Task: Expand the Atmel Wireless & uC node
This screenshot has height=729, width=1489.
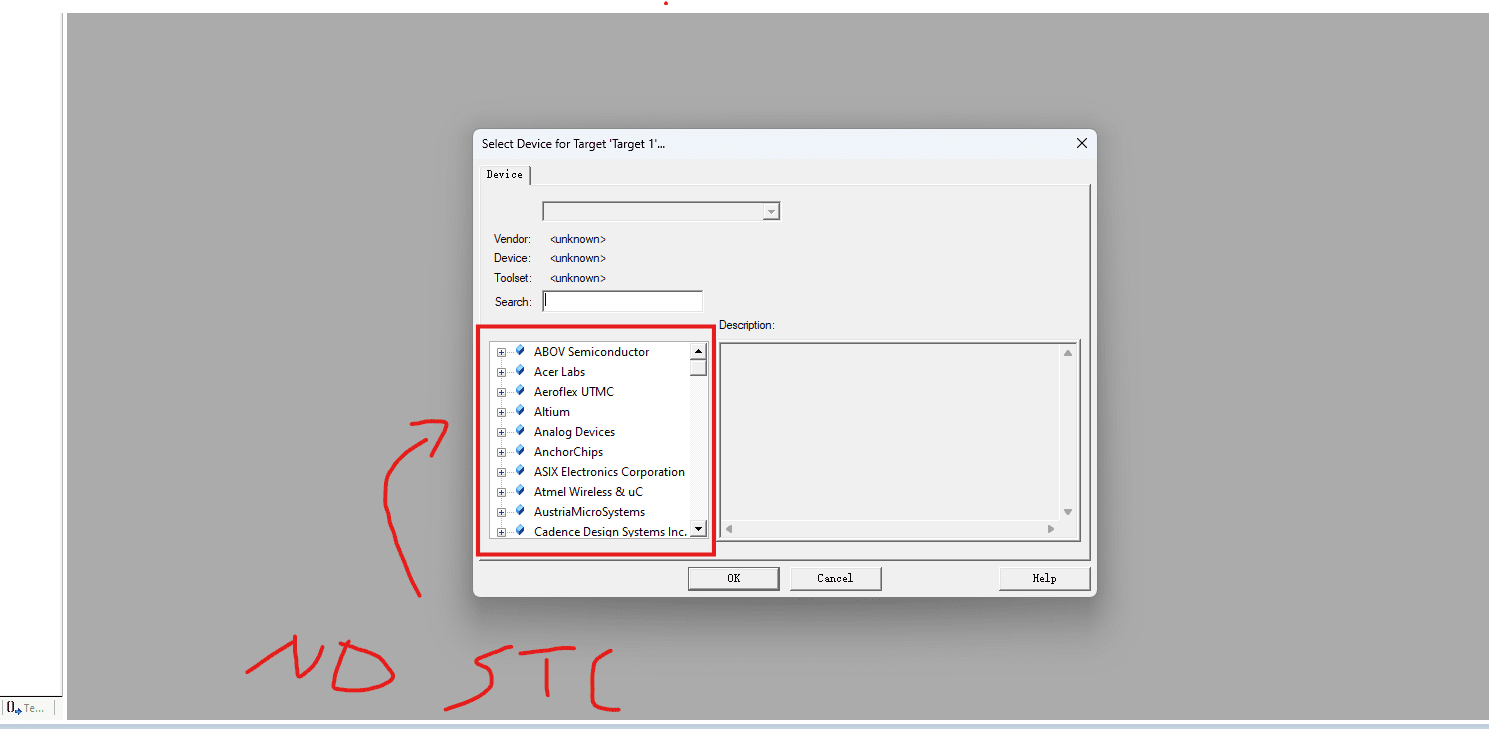Action: point(501,492)
